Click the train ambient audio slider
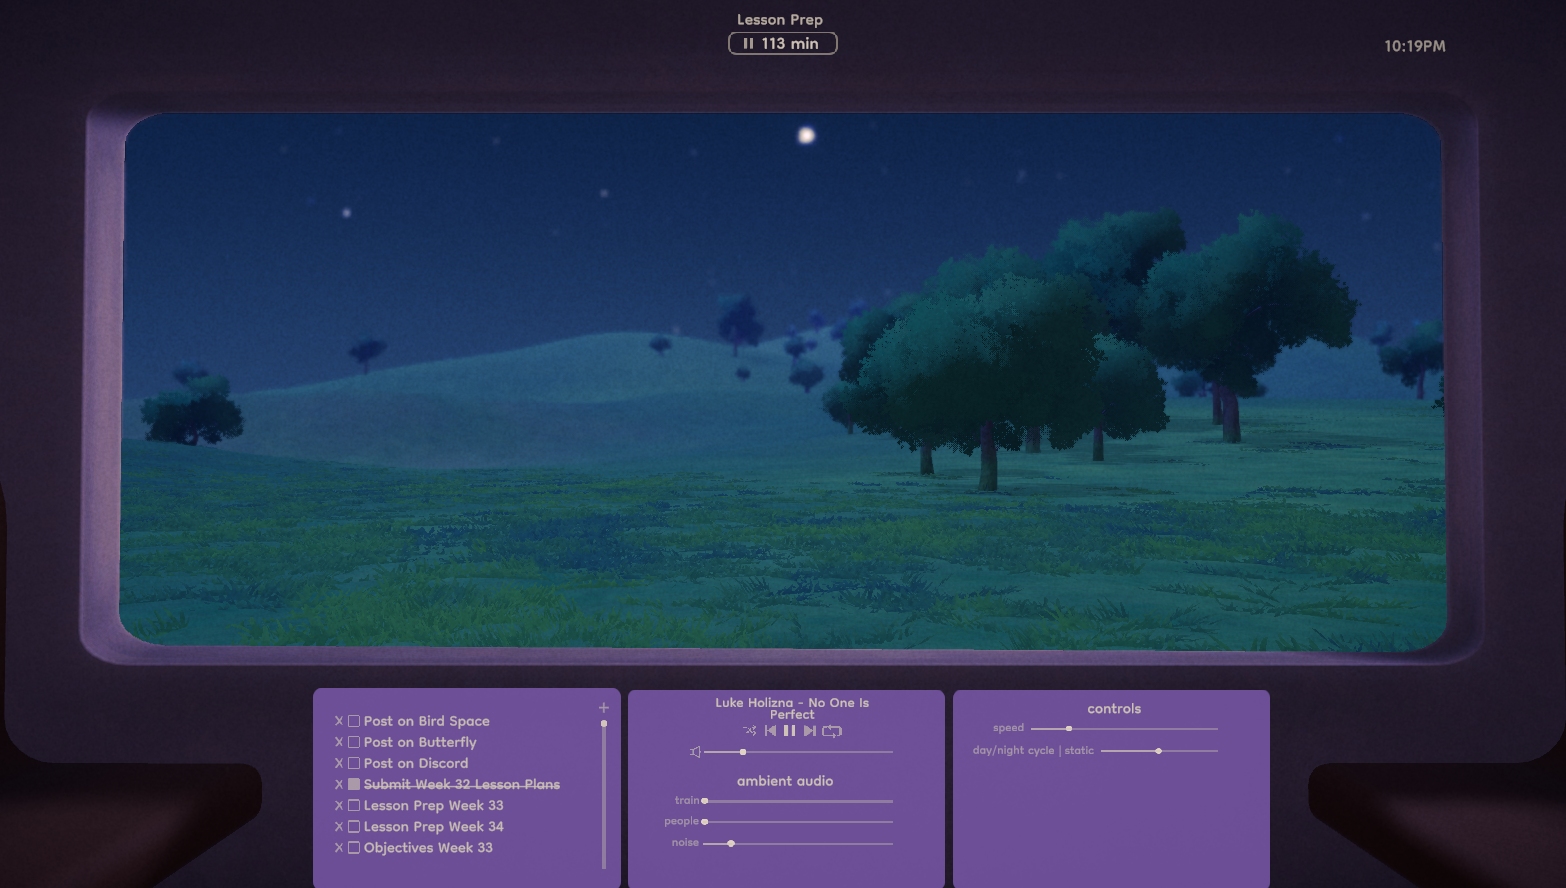The image size is (1566, 888). click(x=798, y=801)
